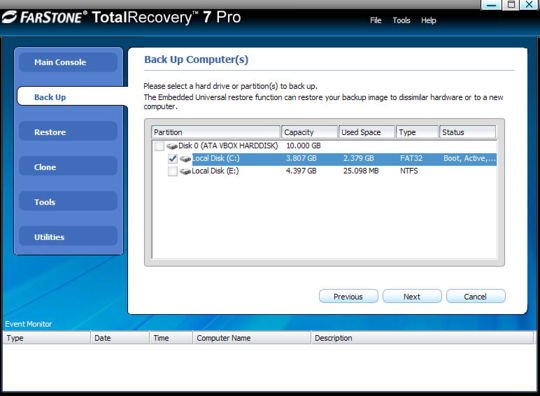Viewport: 540px width, 396px height.
Task: Click the Event Monitor label
Action: point(28,324)
